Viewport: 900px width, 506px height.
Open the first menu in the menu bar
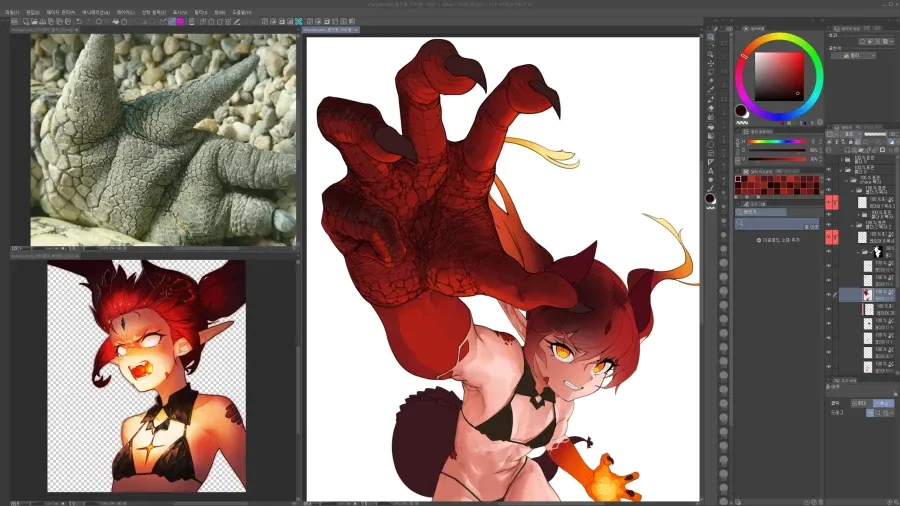pos(11,12)
